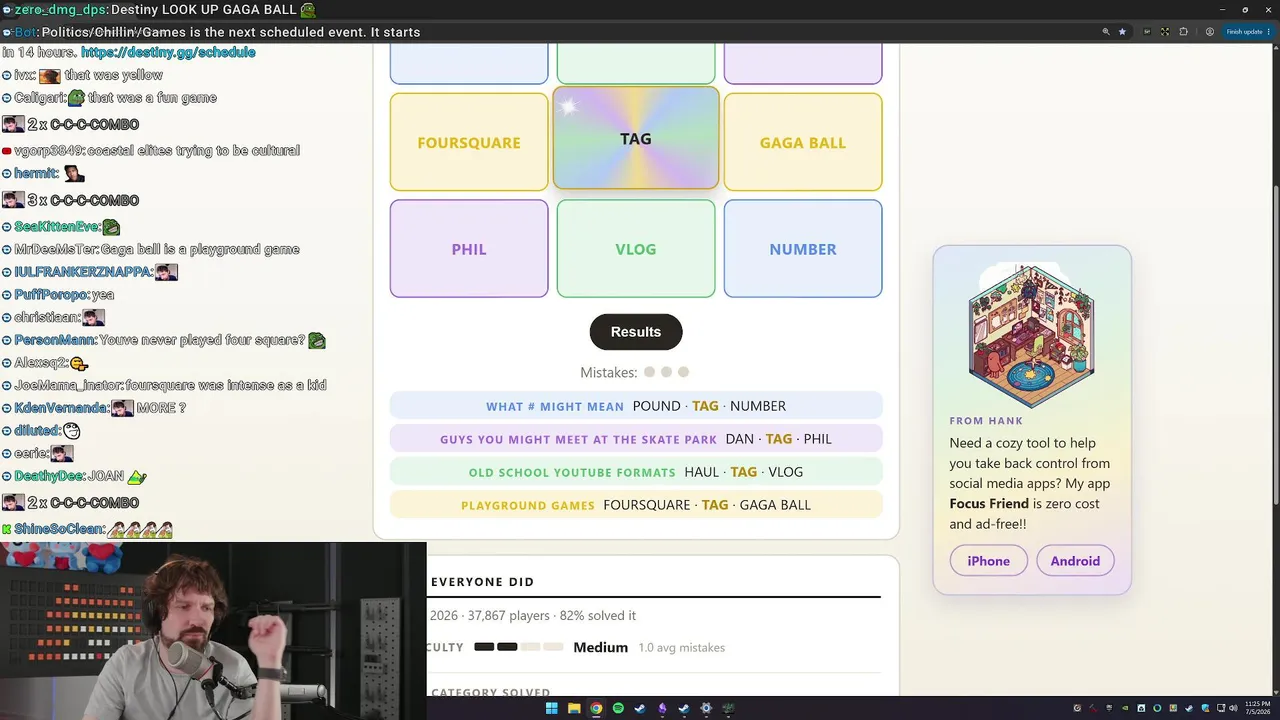Click the yellow-dotted extension icon in Chrome toolbar
This screenshot has width=1280, height=720.
pos(1165,32)
